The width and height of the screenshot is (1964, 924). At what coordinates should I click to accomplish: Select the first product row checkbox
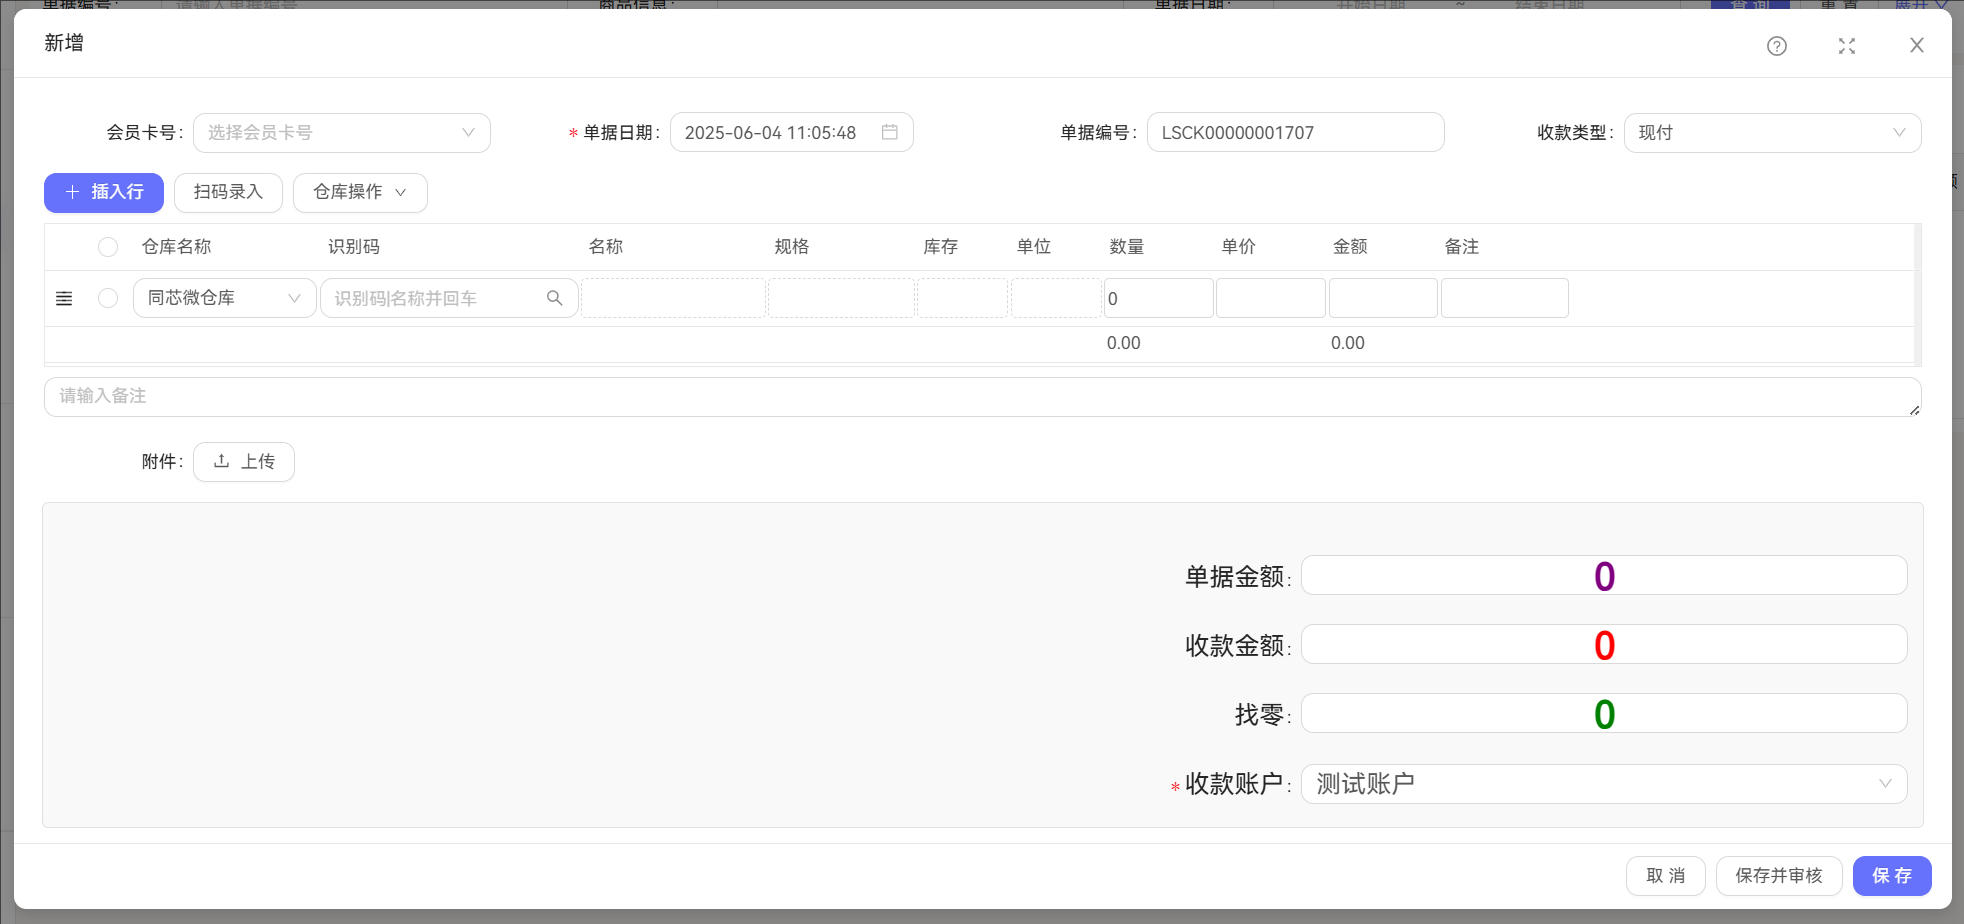[108, 297]
